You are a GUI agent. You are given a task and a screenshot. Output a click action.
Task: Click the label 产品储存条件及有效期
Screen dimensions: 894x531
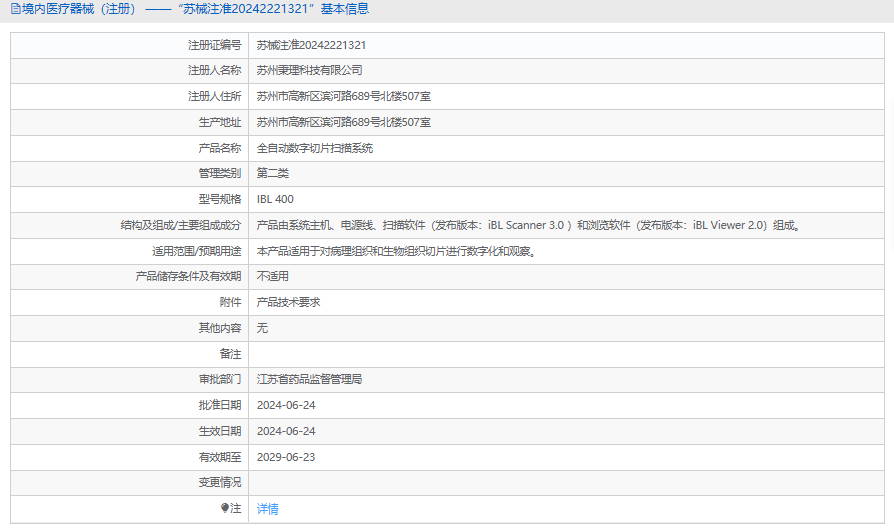click(188, 277)
